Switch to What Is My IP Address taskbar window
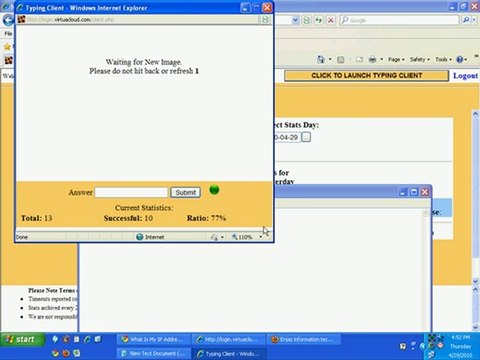This screenshot has width=480, height=360. [x=153, y=339]
